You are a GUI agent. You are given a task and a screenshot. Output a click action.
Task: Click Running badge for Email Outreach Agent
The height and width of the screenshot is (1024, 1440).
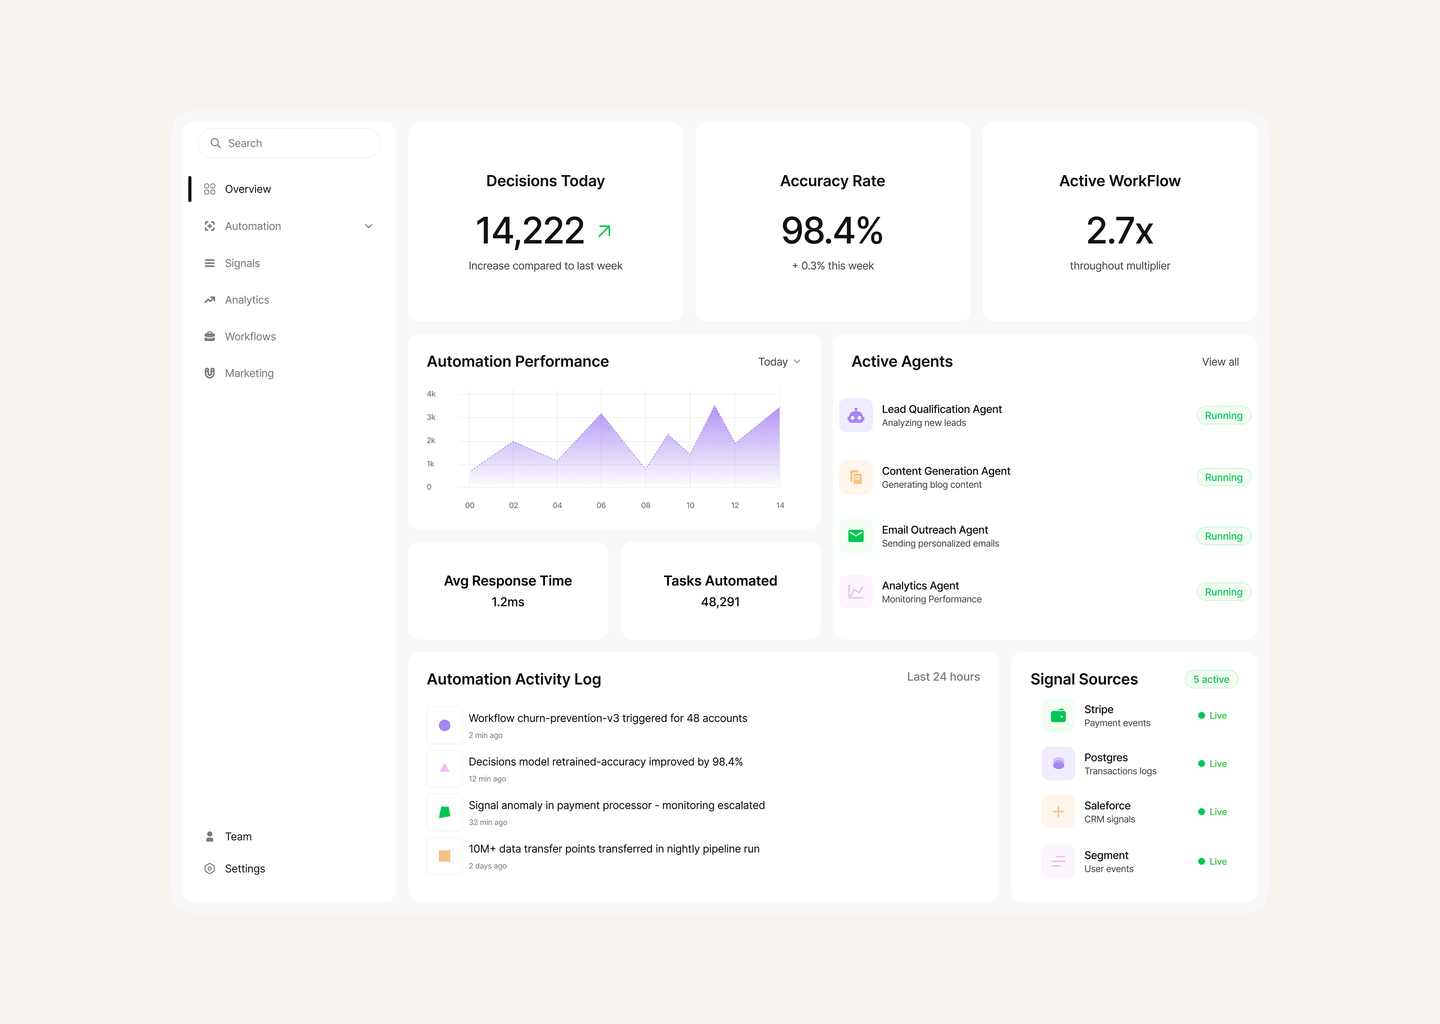(1224, 536)
